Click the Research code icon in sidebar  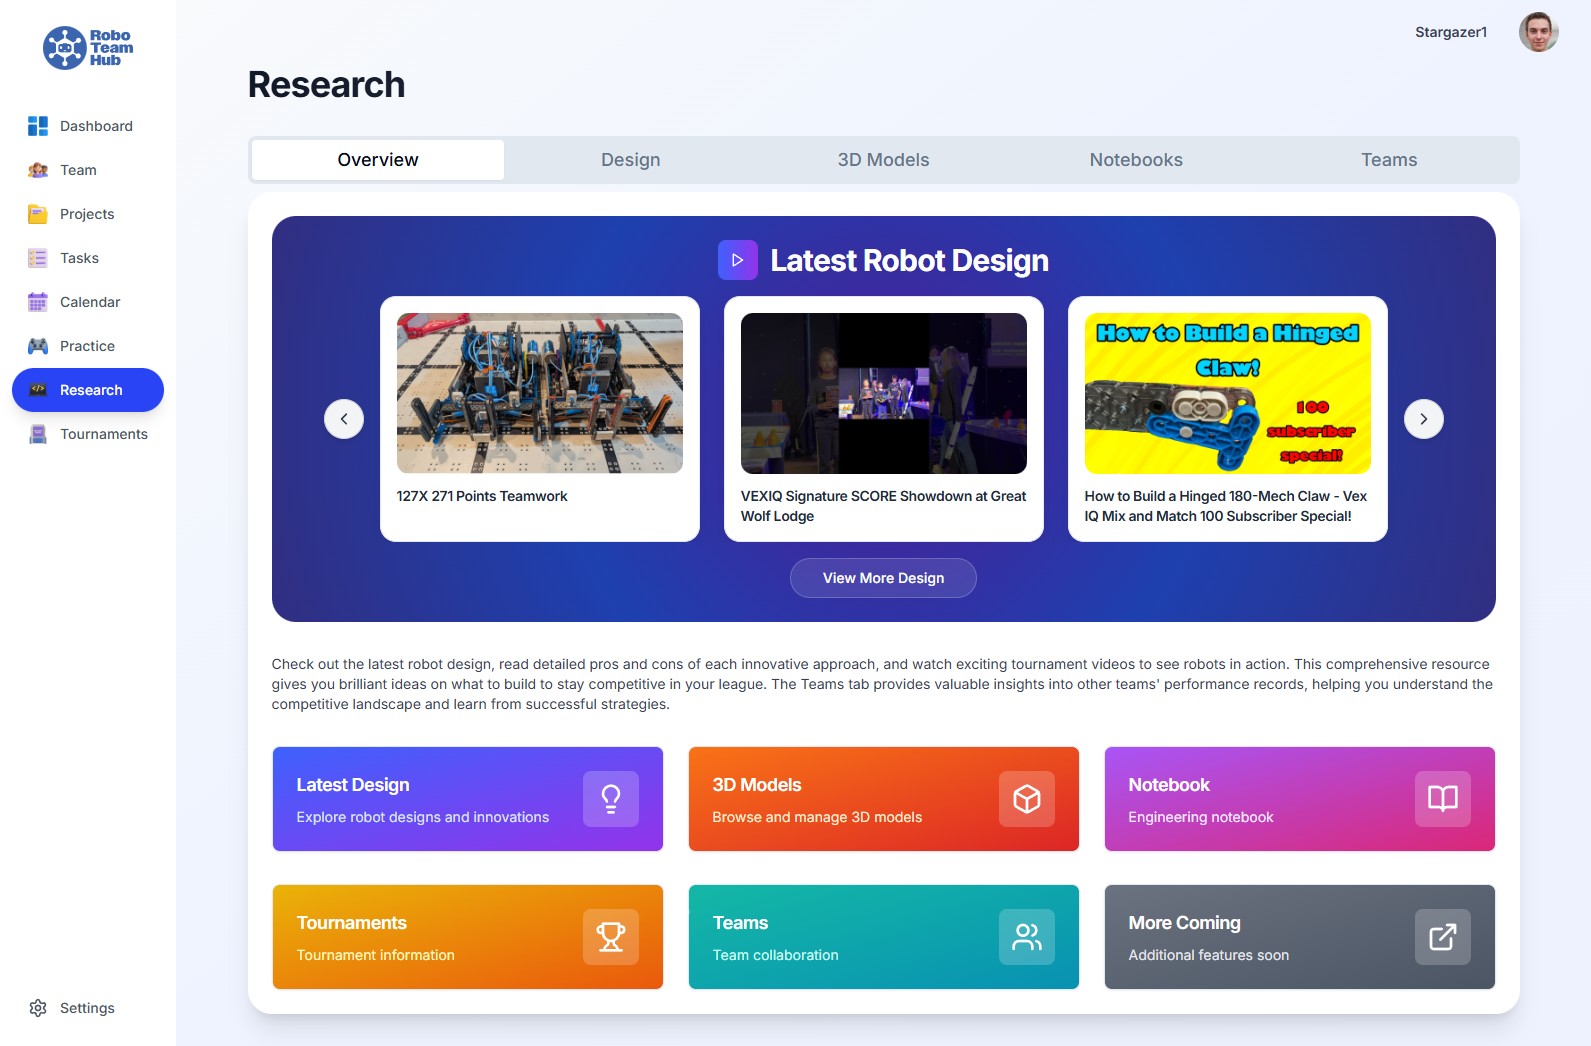click(x=38, y=390)
